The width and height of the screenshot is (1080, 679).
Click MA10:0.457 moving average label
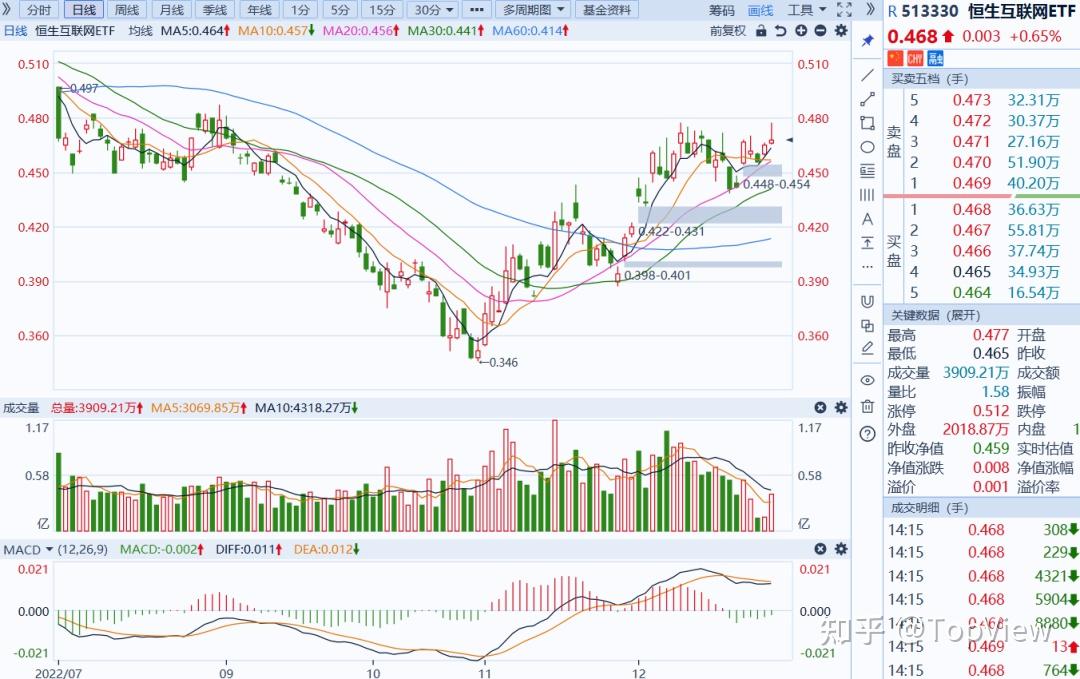(x=276, y=31)
